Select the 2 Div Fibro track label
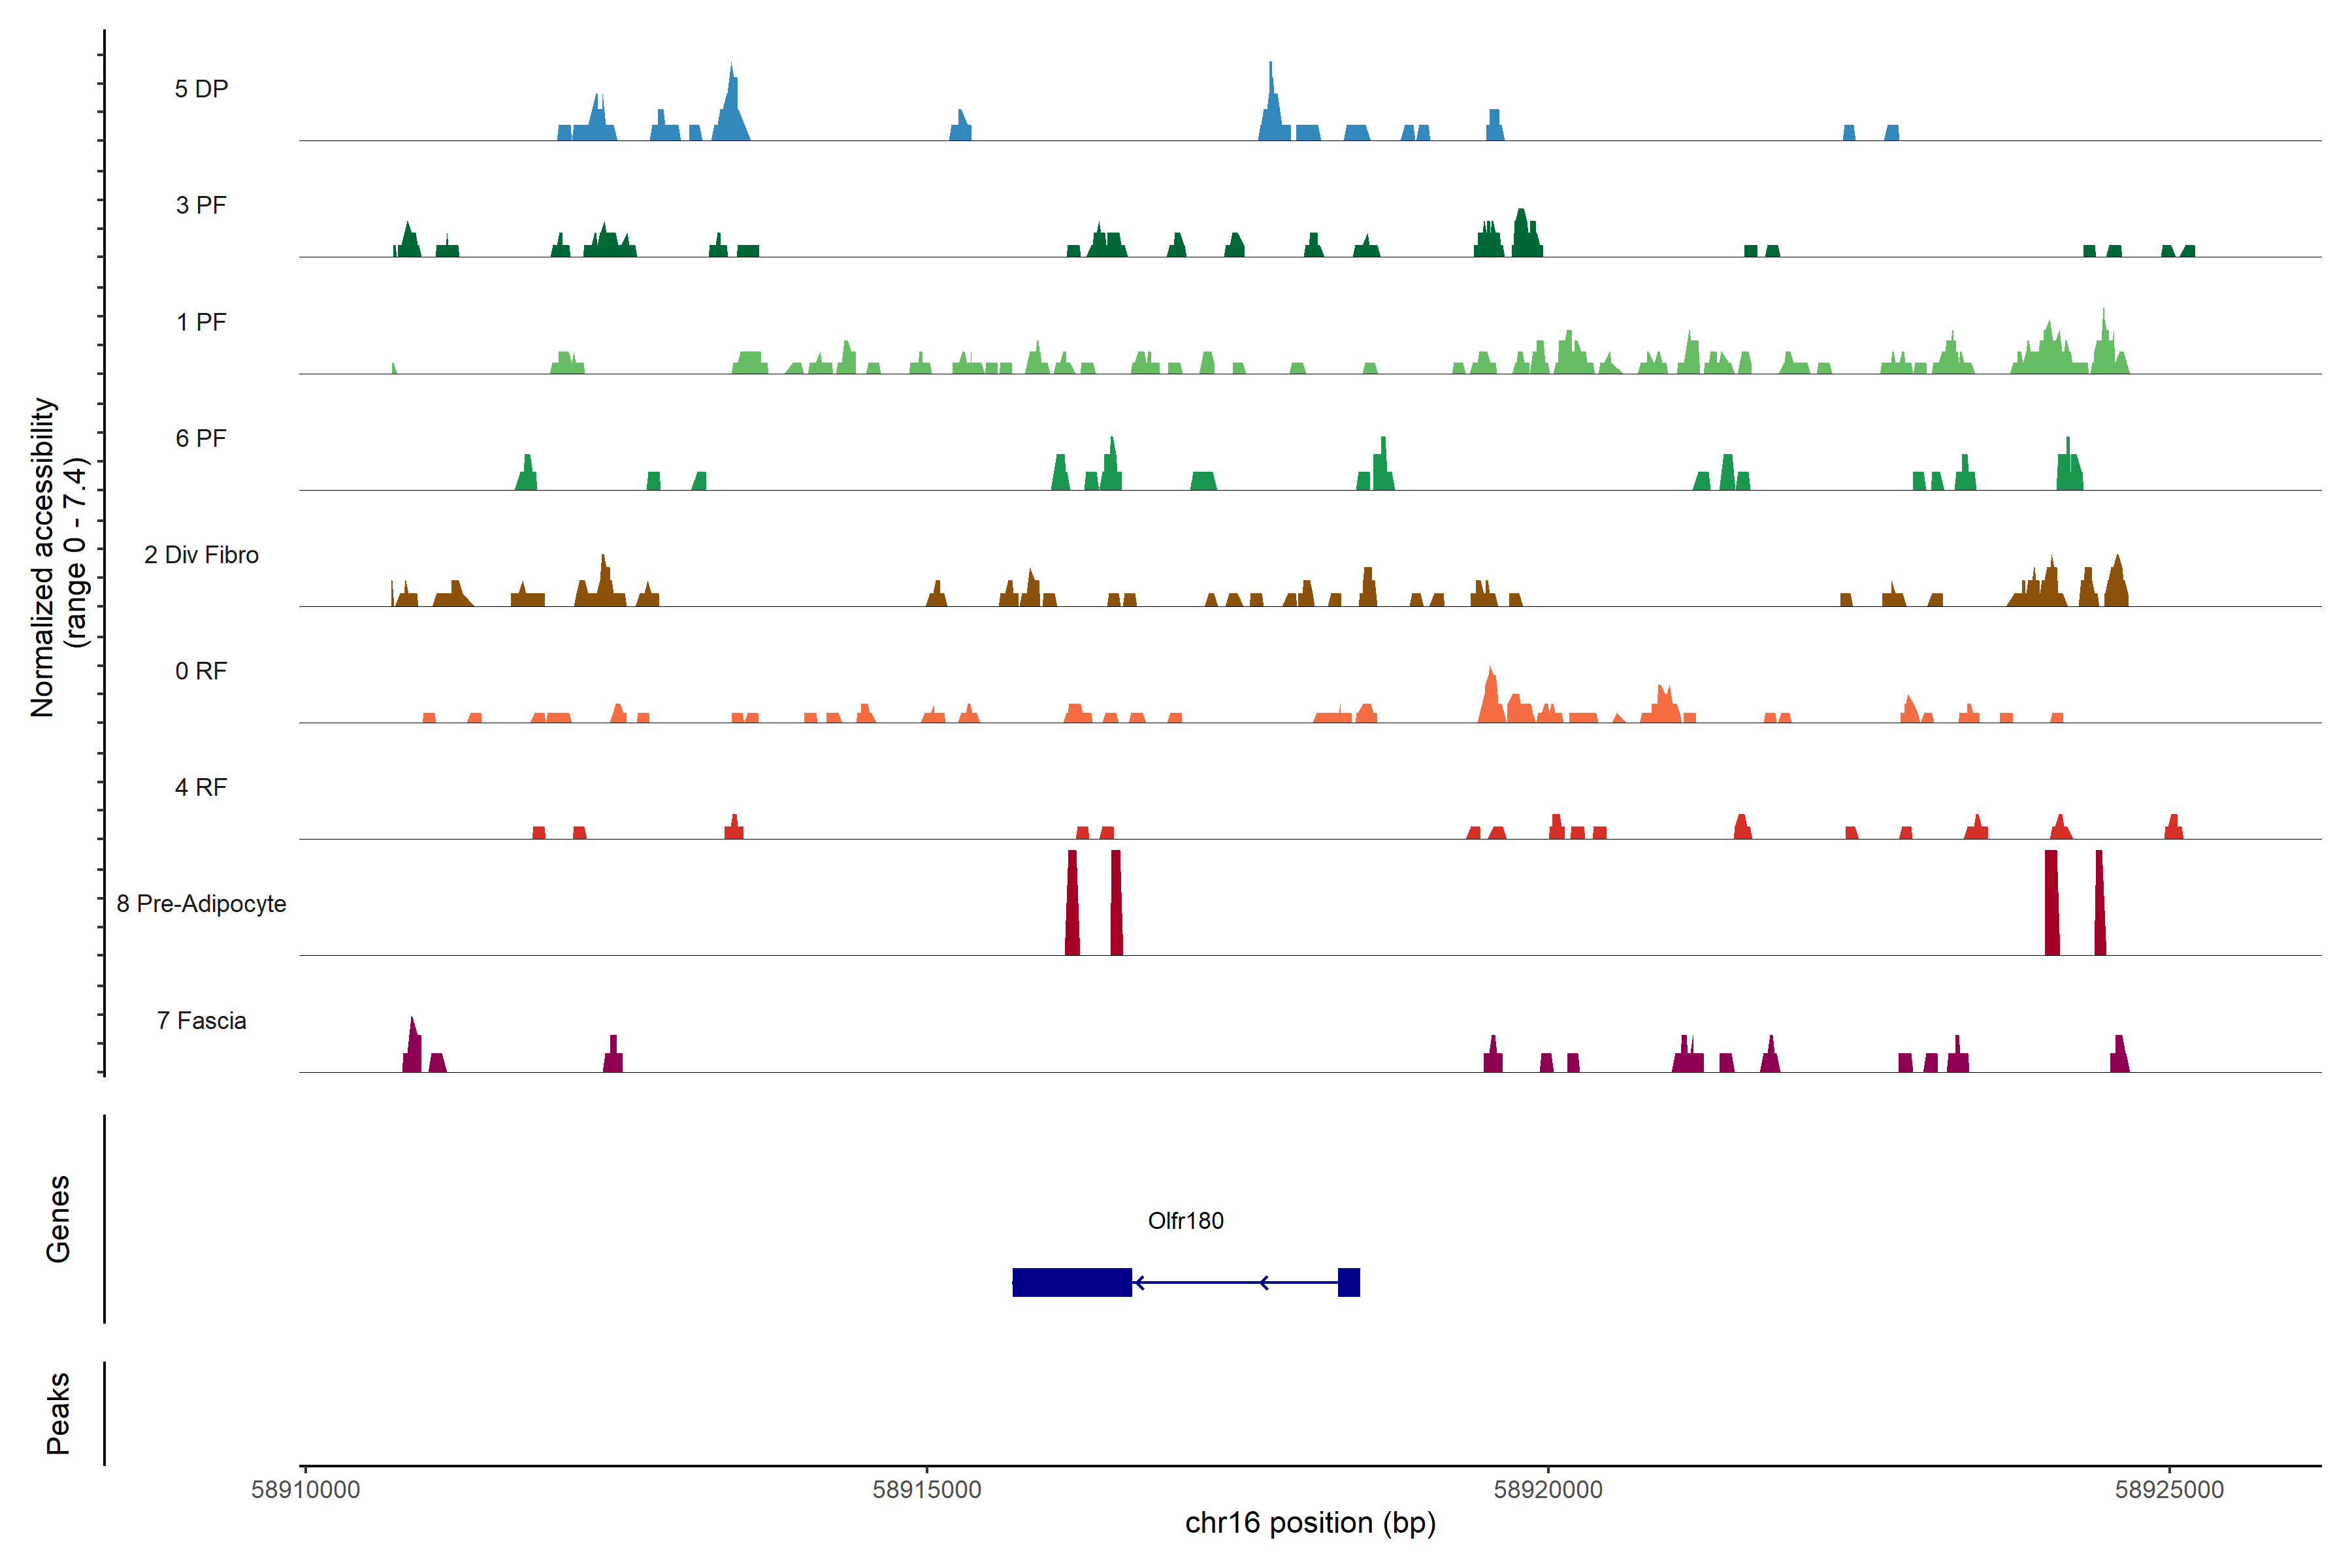This screenshot has height=1568, width=2352. coord(201,555)
